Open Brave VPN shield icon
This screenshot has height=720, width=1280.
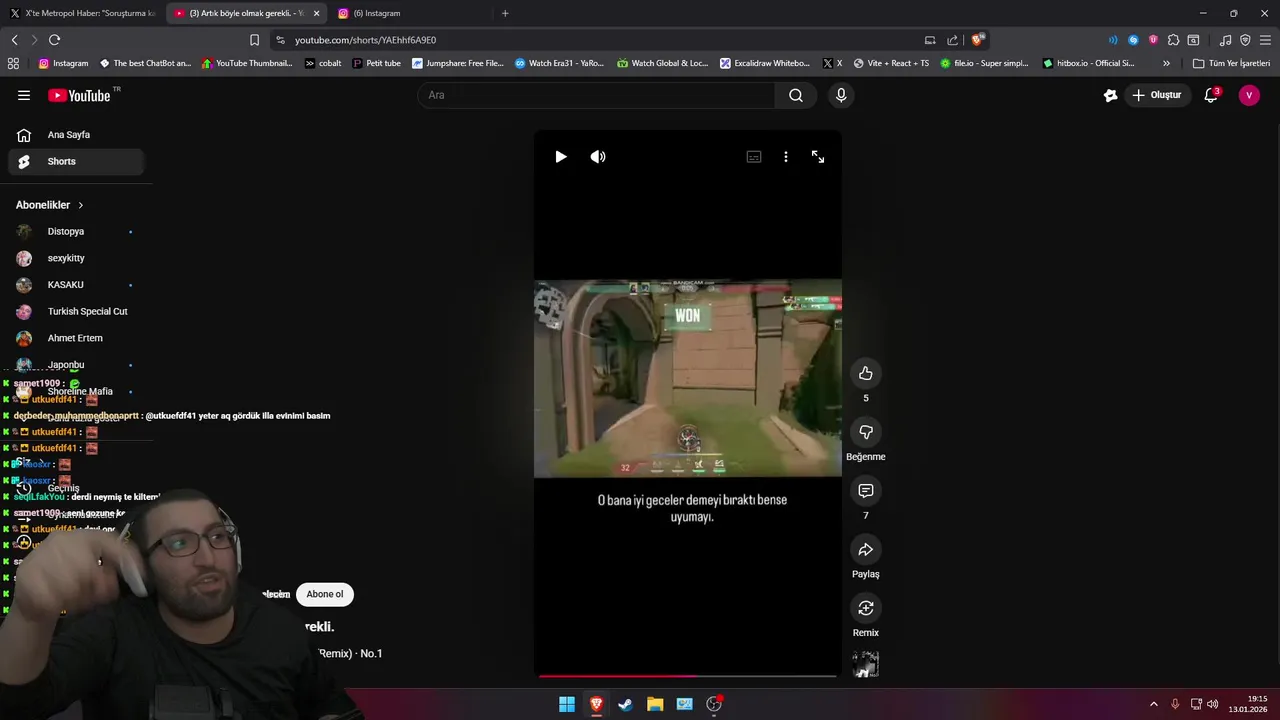1245,40
